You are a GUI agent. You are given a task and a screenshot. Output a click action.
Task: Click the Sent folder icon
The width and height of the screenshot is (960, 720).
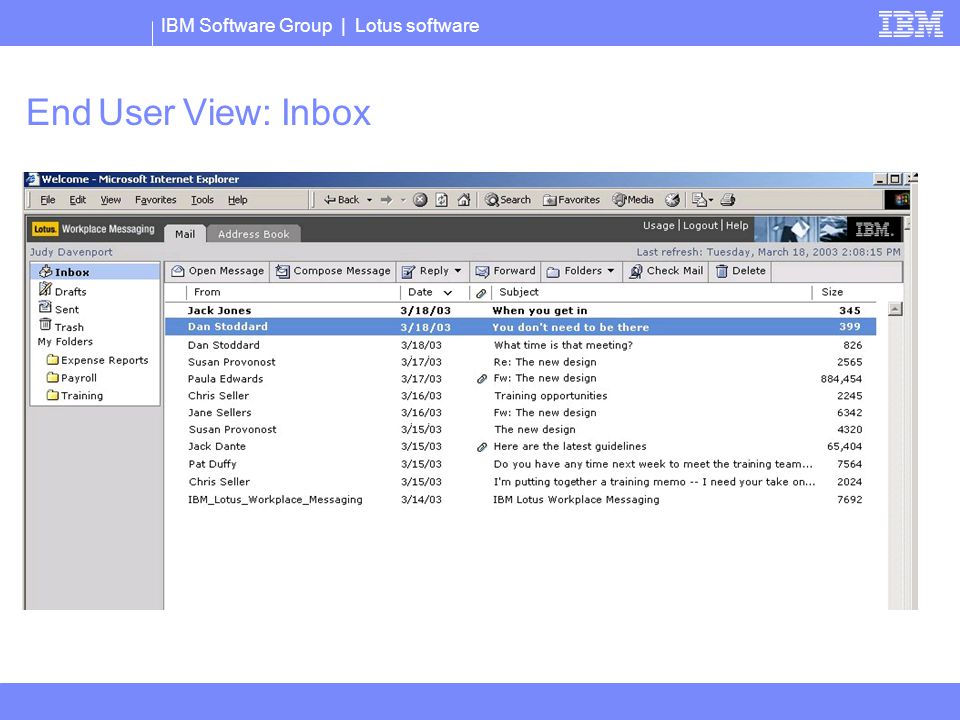click(45, 307)
